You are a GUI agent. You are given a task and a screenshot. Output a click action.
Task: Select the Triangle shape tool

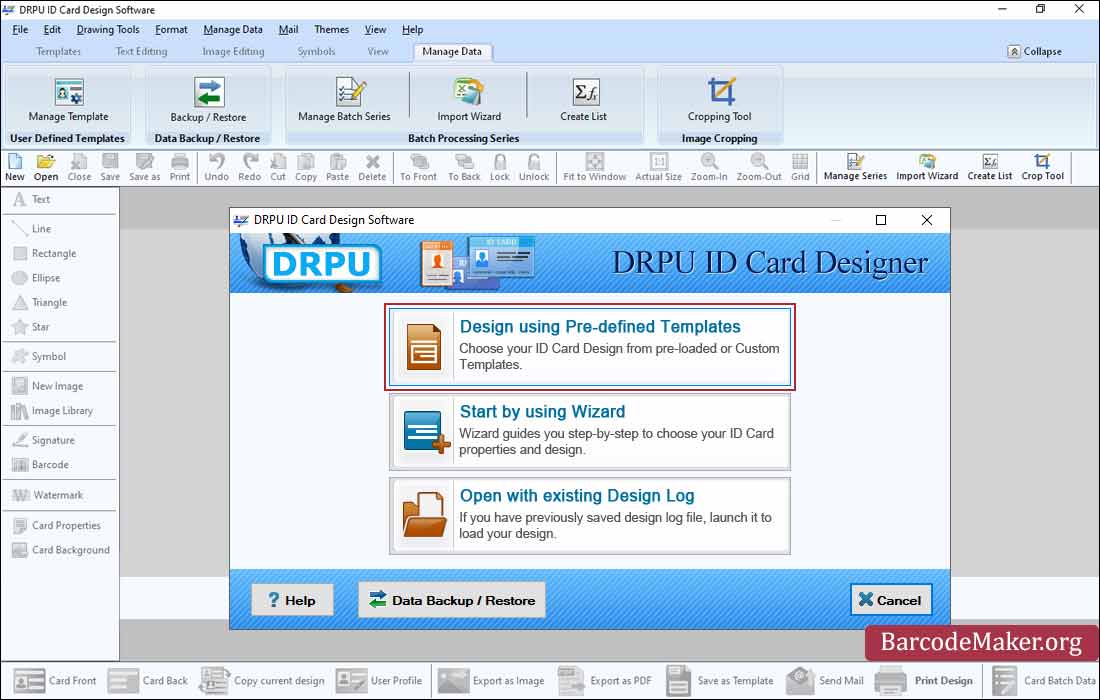[41, 302]
